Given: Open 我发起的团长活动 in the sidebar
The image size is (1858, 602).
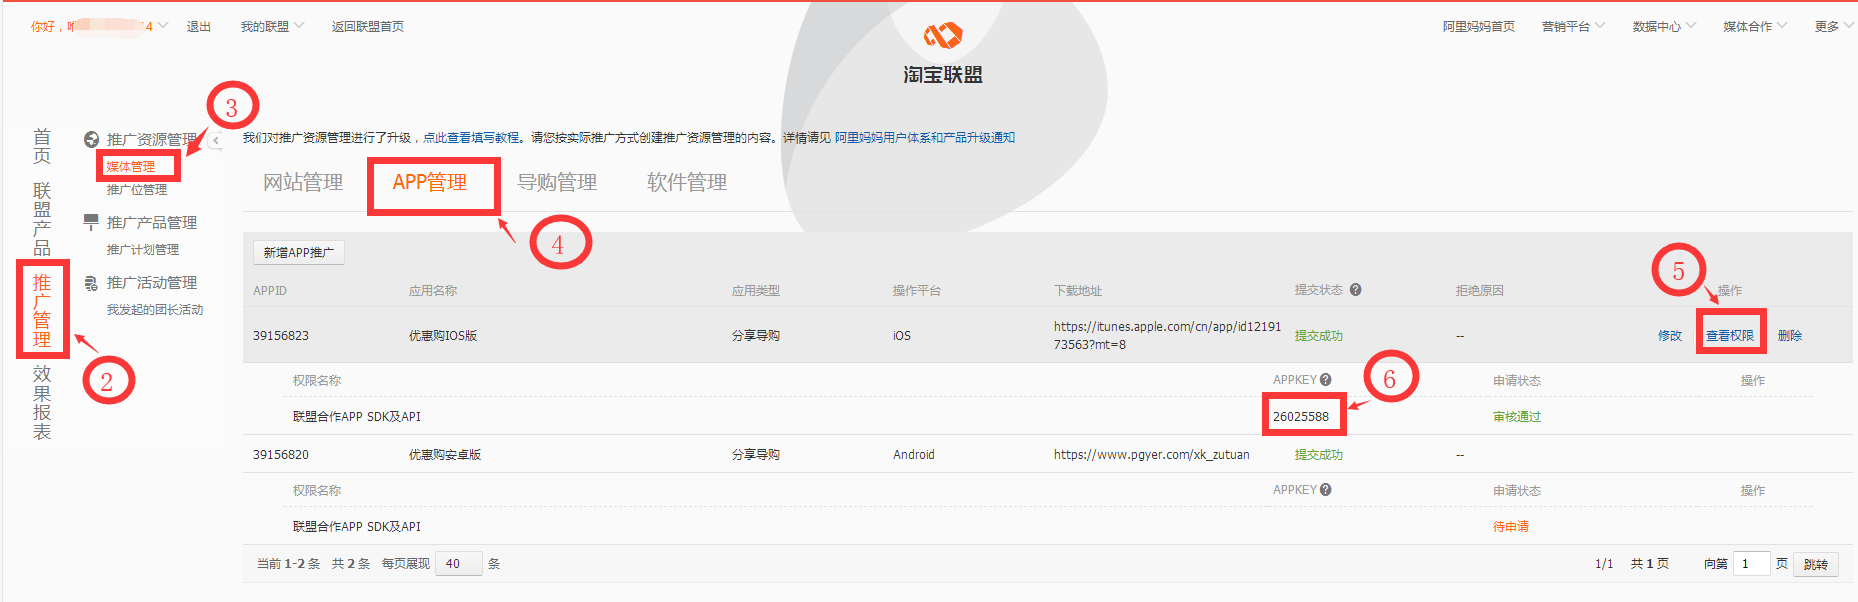Looking at the screenshot, I should (155, 309).
